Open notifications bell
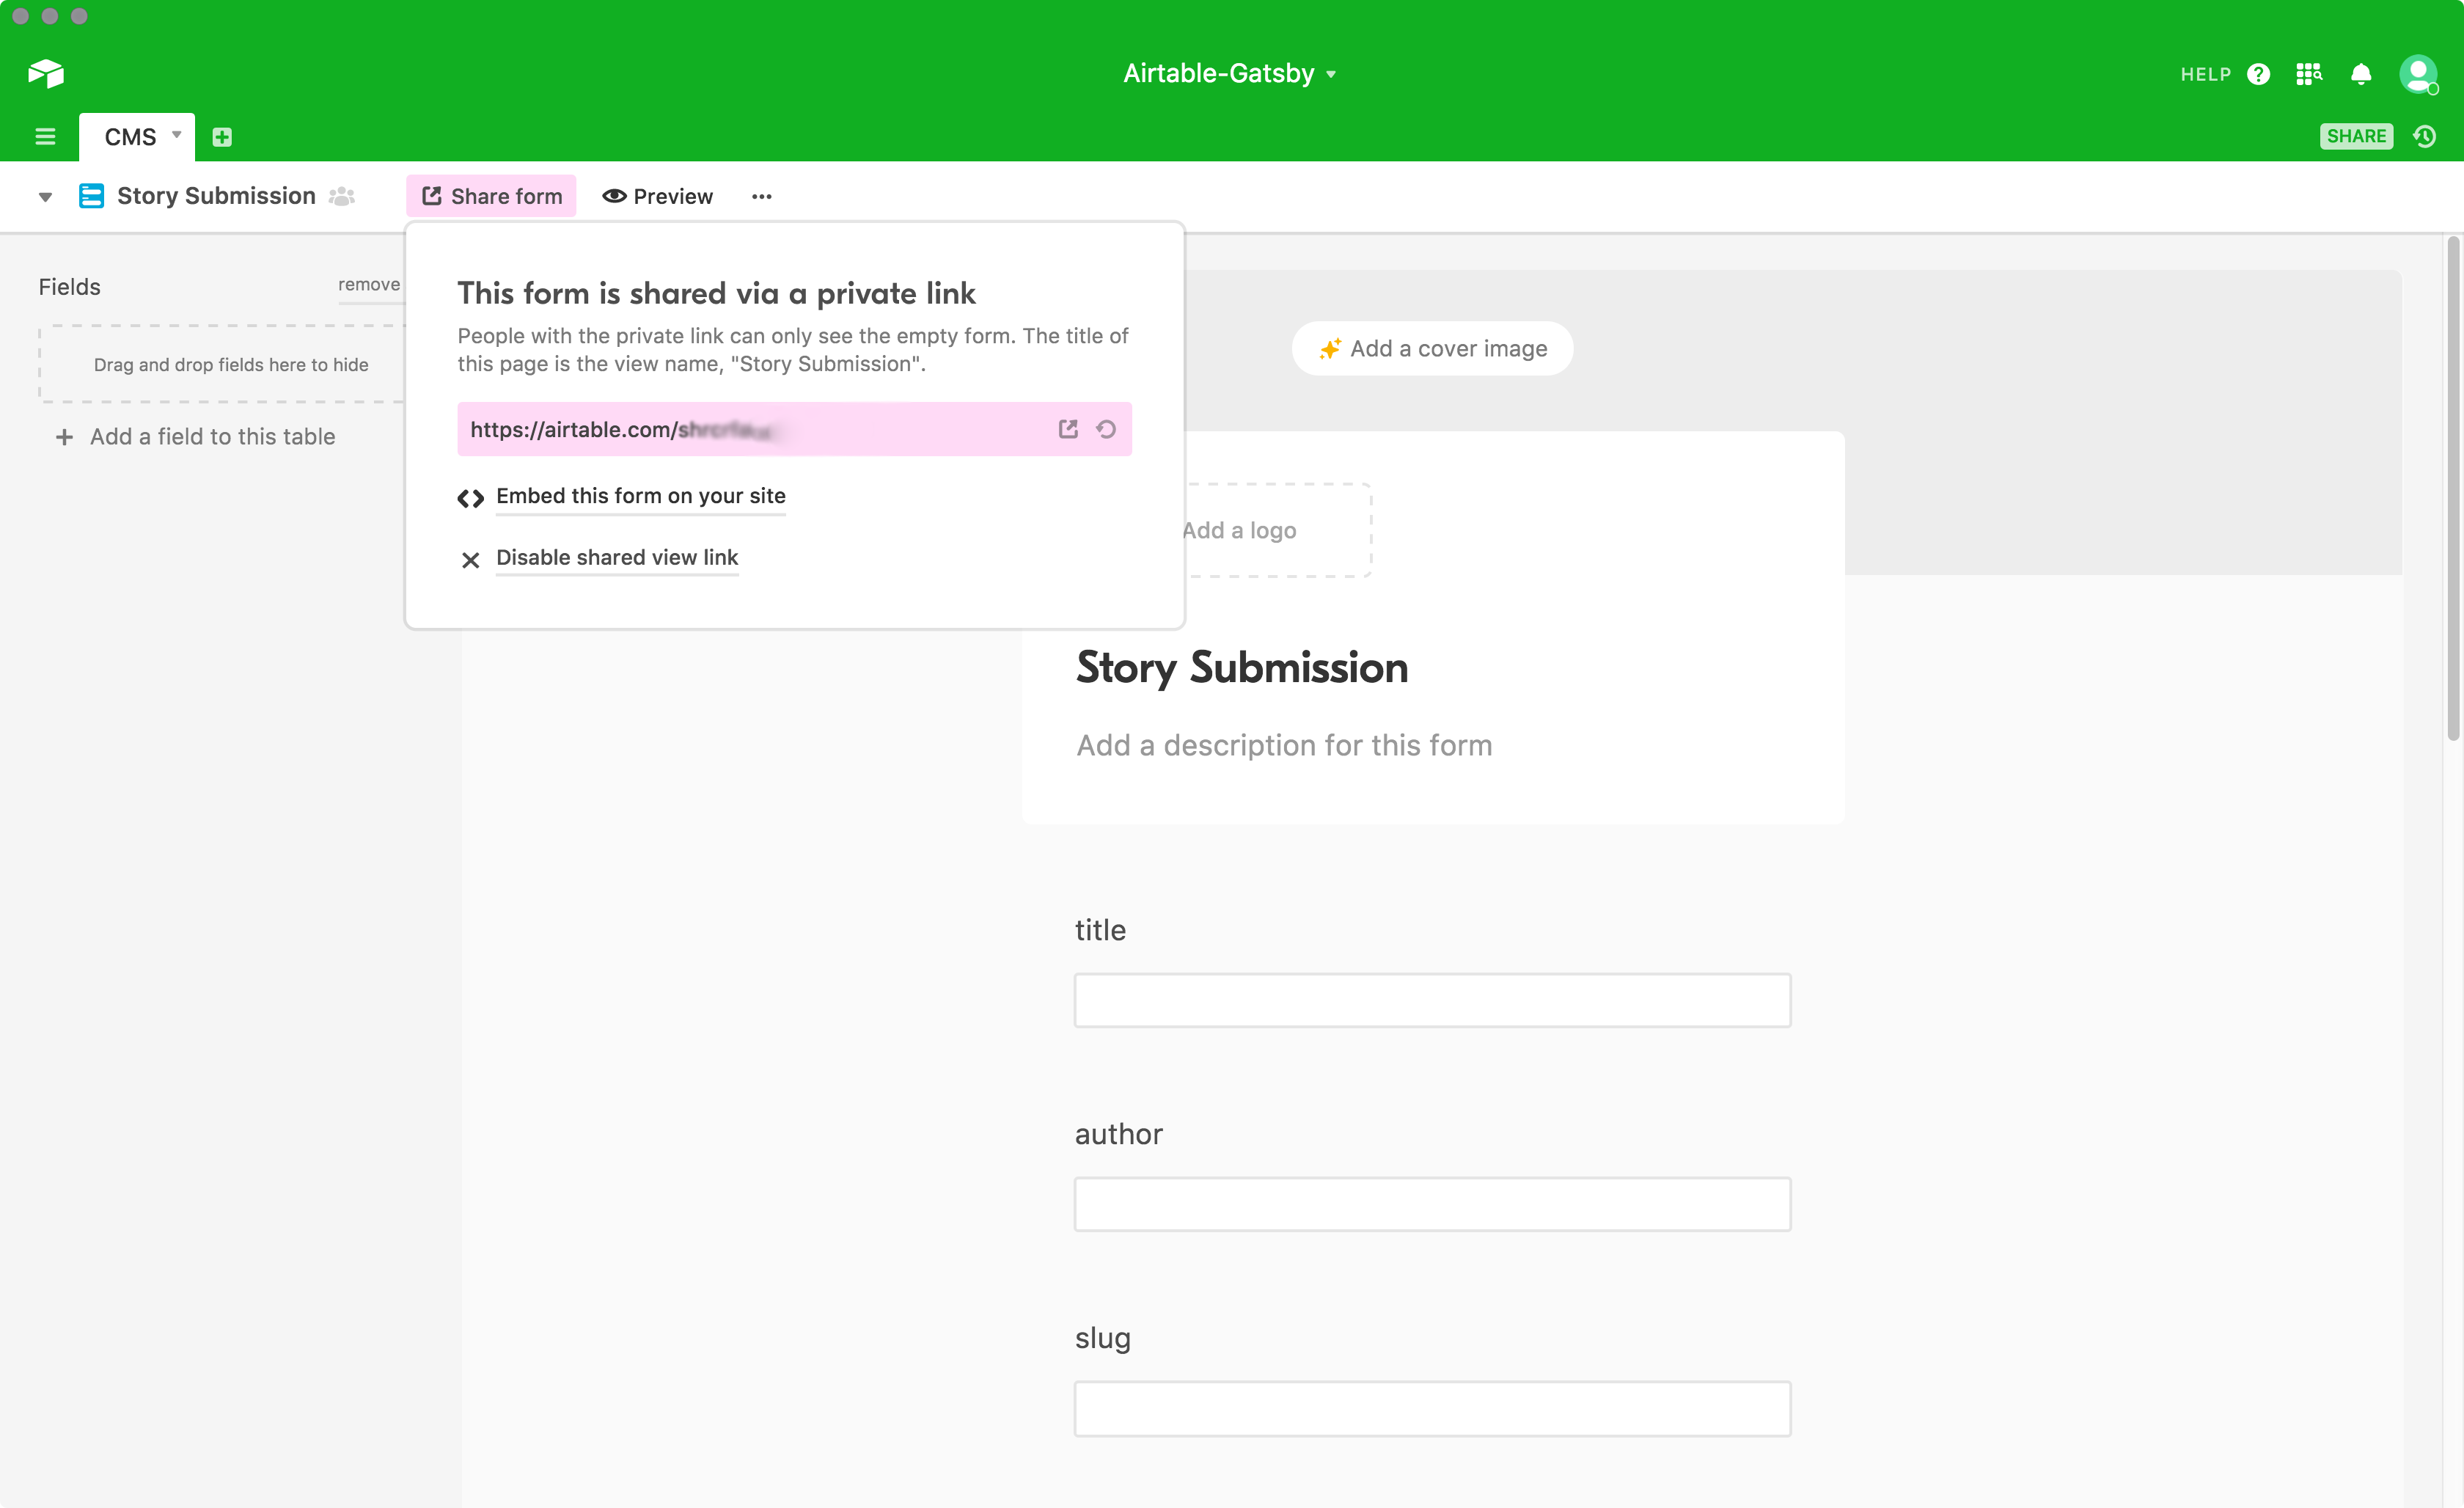2464x1508 pixels. click(2361, 74)
